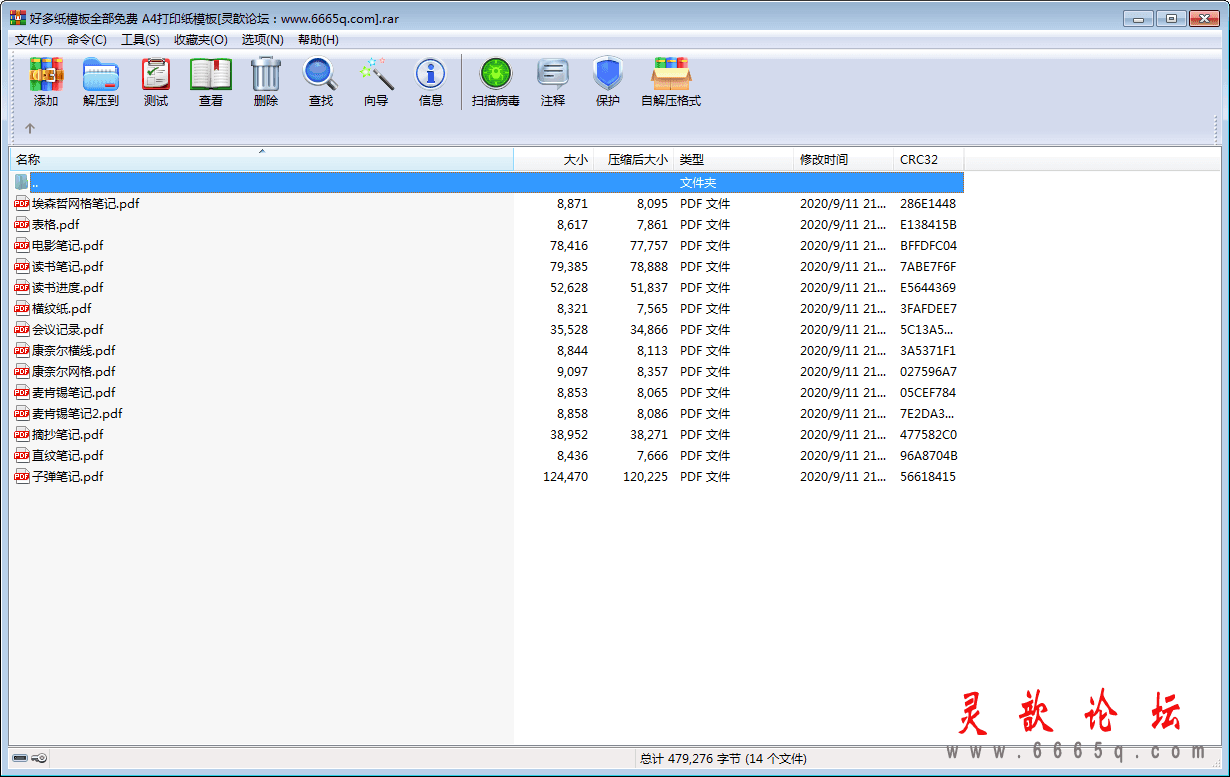1230x777 pixels.
Task: Sort by Modified (修改时间) column header
Action: click(x=844, y=159)
